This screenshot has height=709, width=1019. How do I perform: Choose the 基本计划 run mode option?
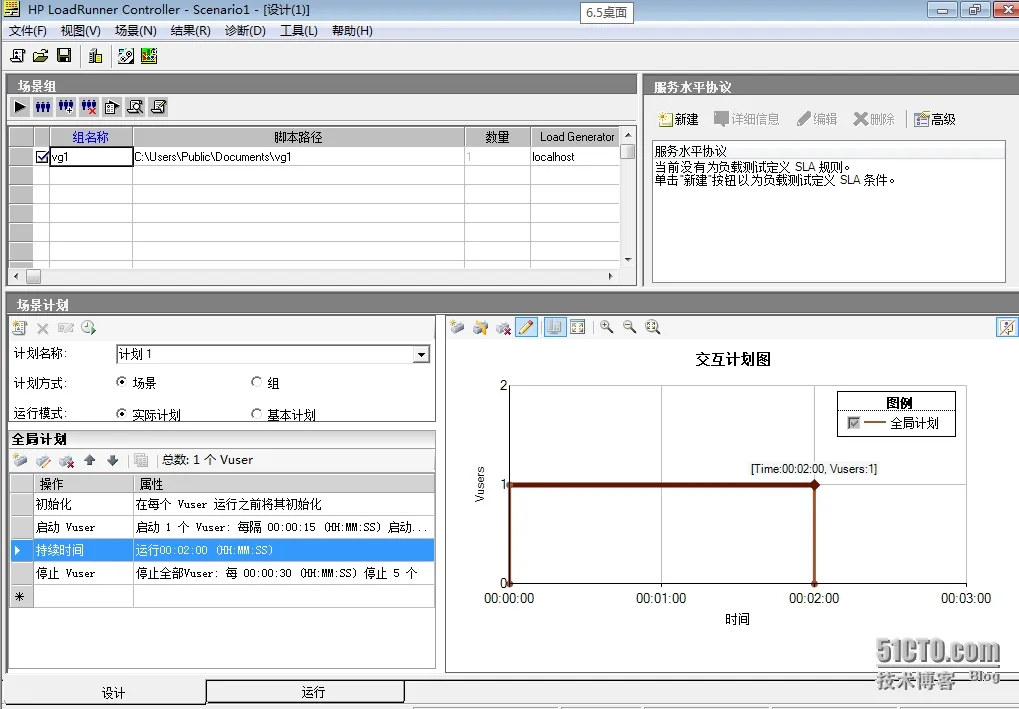coord(256,413)
